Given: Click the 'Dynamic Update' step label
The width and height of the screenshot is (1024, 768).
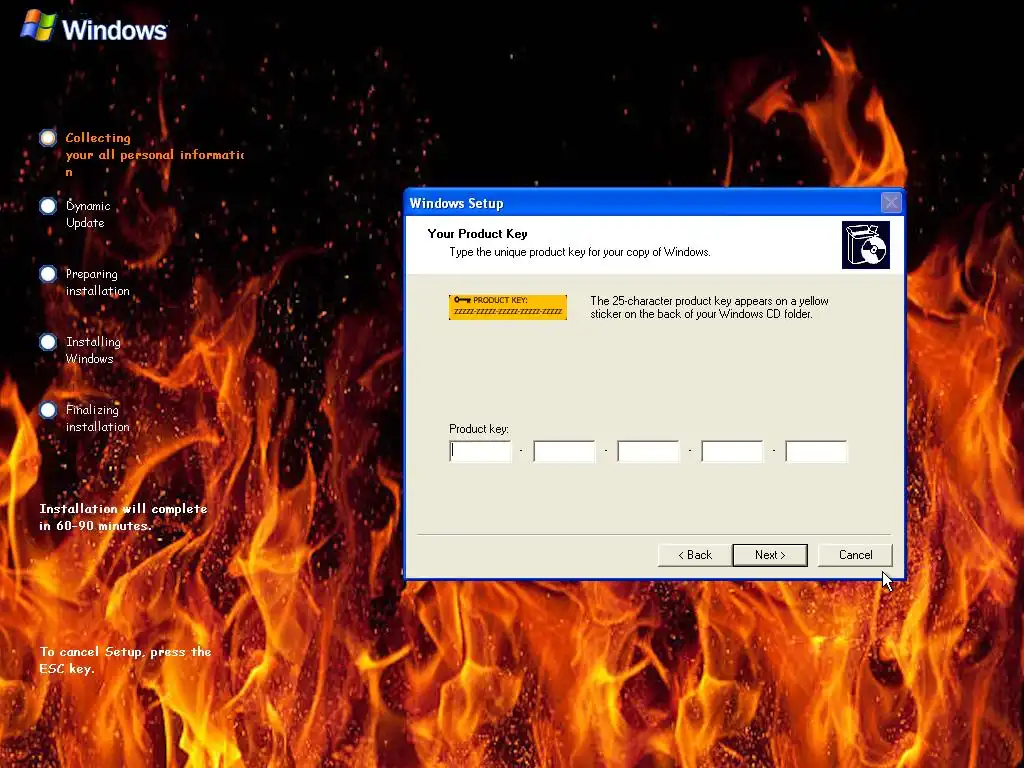Looking at the screenshot, I should pos(88,214).
